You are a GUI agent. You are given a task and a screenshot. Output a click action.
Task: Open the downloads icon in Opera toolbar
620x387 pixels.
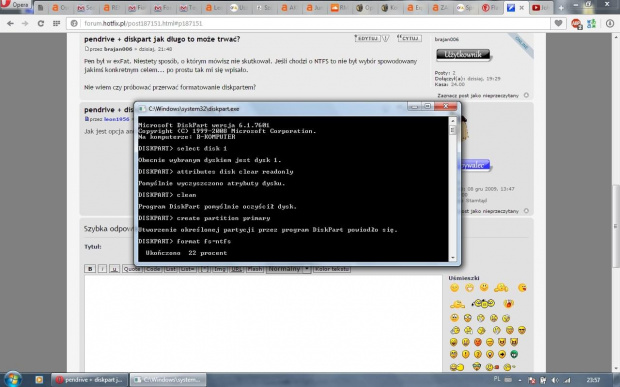click(x=610, y=23)
